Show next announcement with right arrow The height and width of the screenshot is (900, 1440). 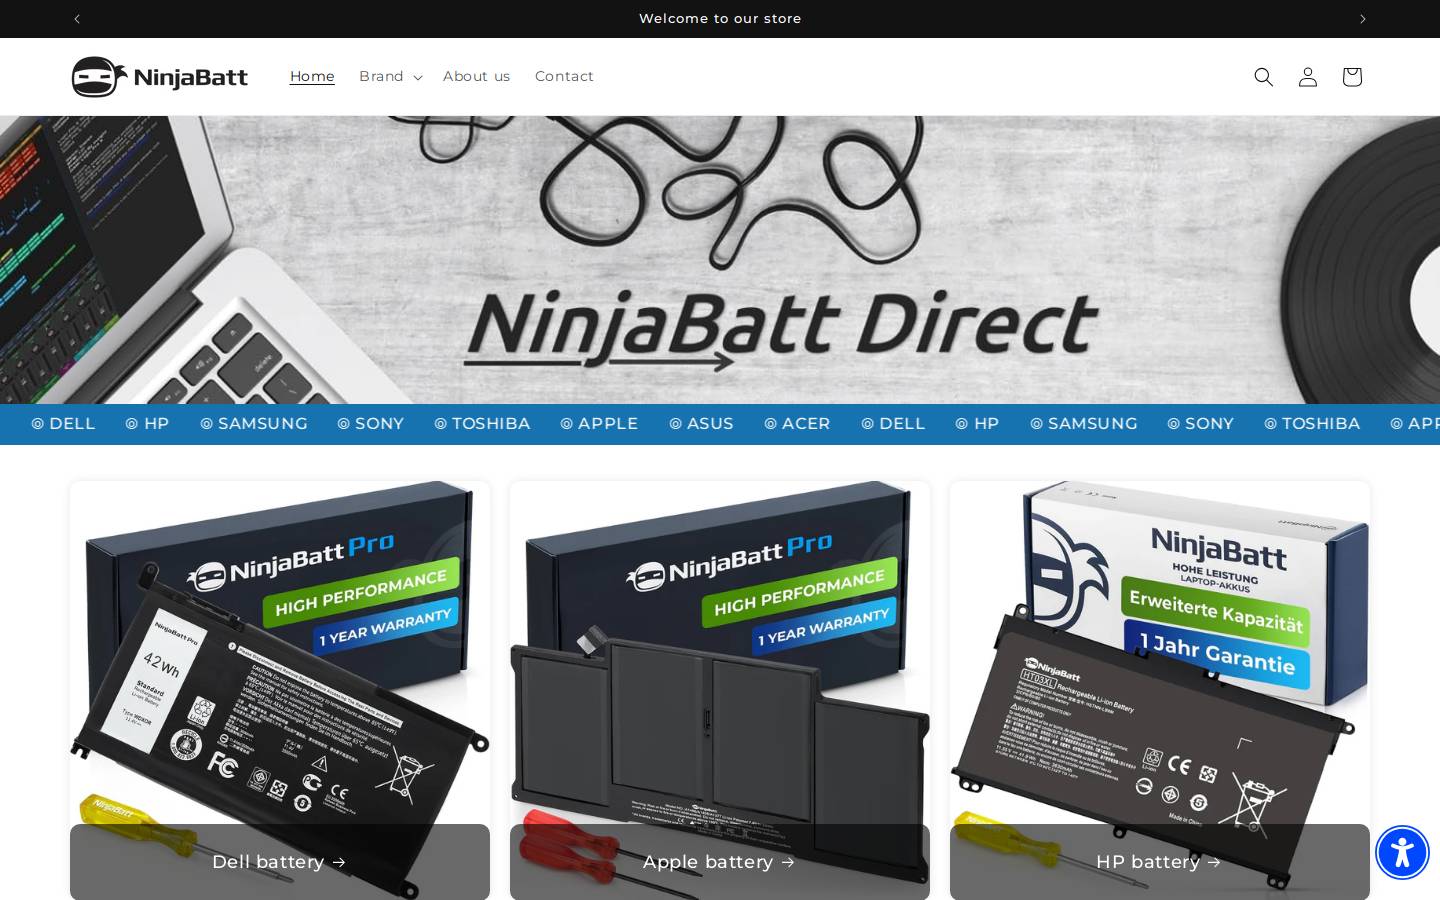click(x=1362, y=19)
